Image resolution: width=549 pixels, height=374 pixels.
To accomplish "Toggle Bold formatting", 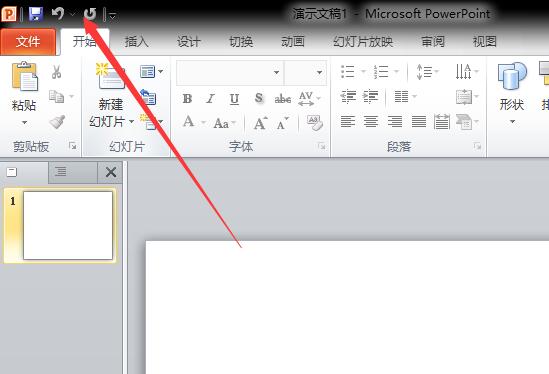I will 187,99.
